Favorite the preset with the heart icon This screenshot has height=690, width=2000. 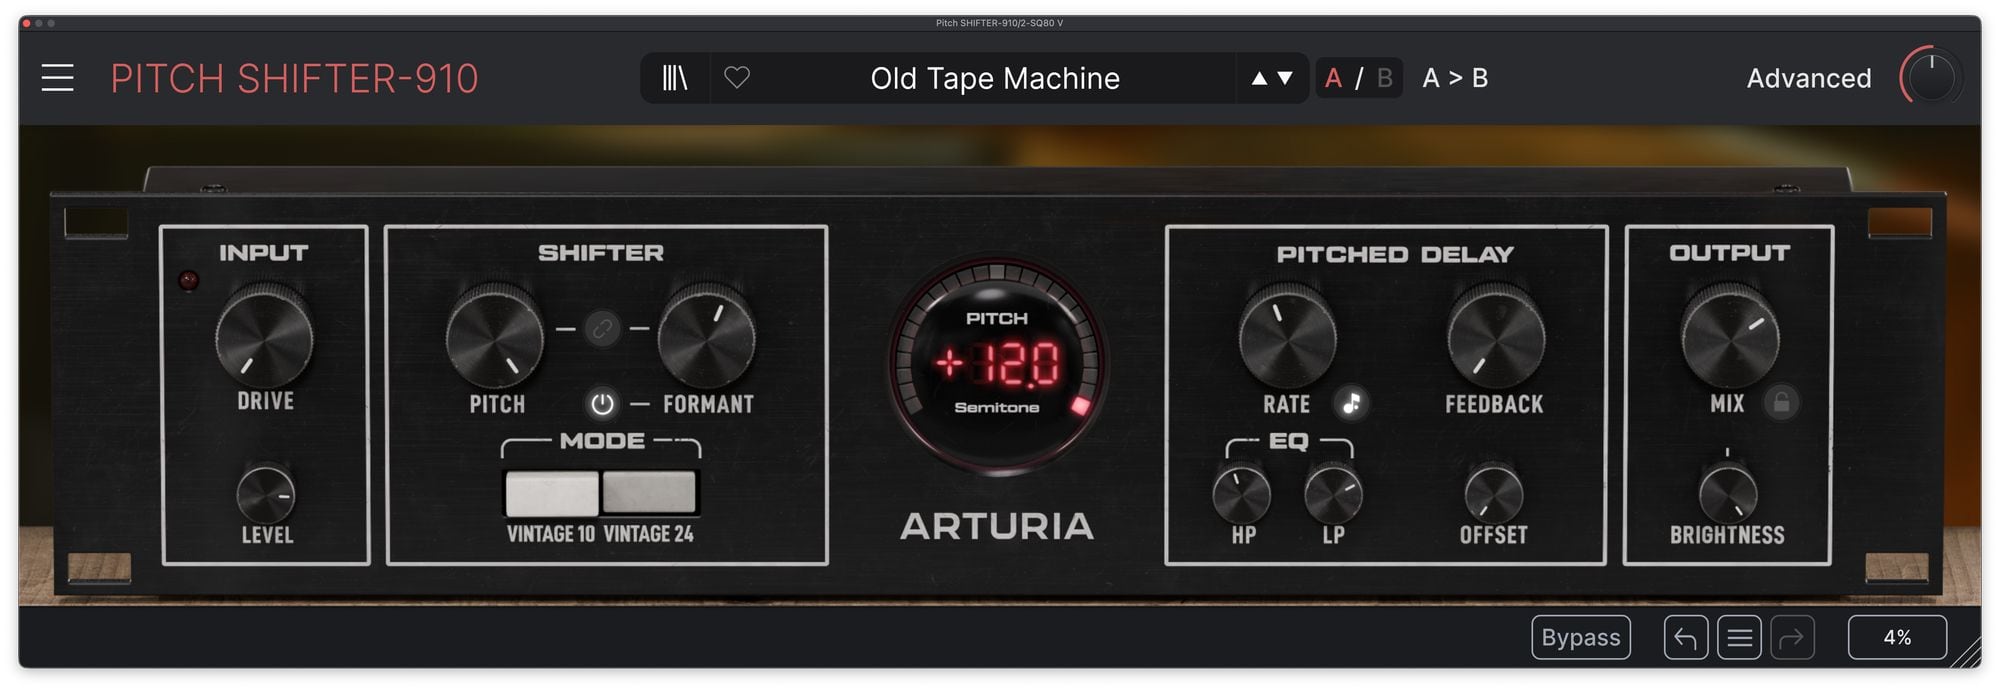pyautogui.click(x=737, y=78)
